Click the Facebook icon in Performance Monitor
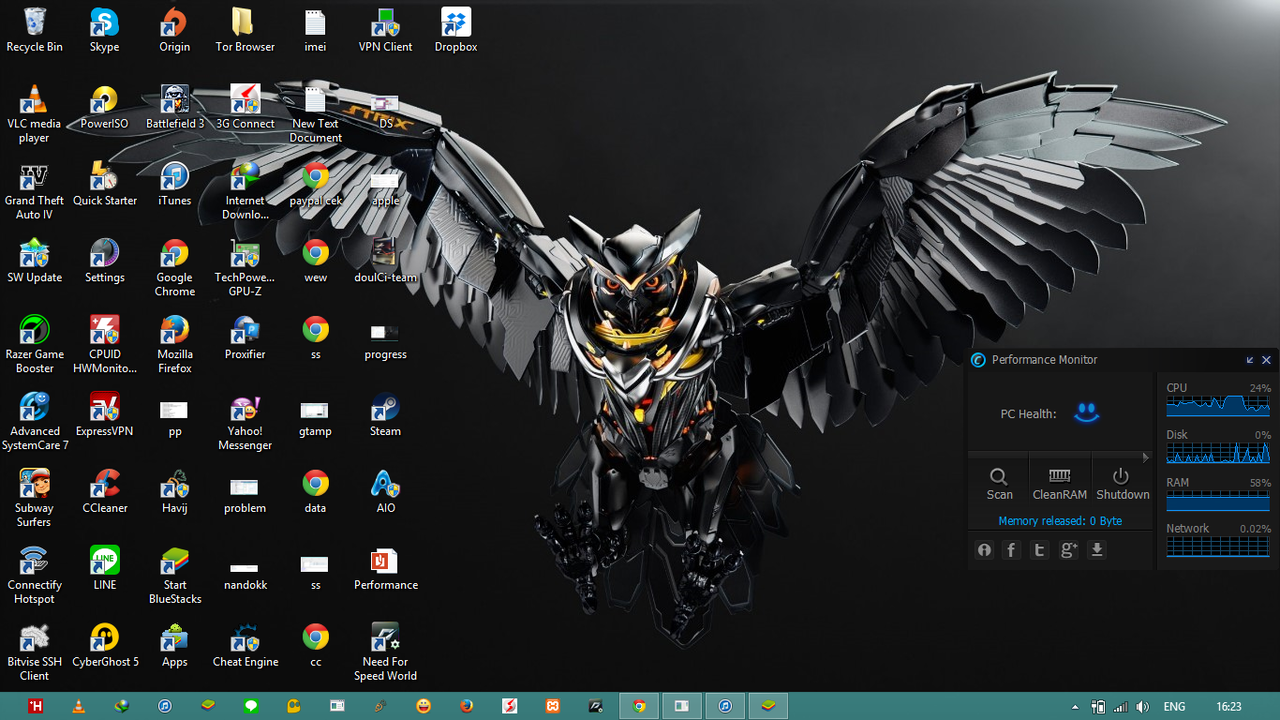This screenshot has height=720, width=1280. coord(1011,550)
